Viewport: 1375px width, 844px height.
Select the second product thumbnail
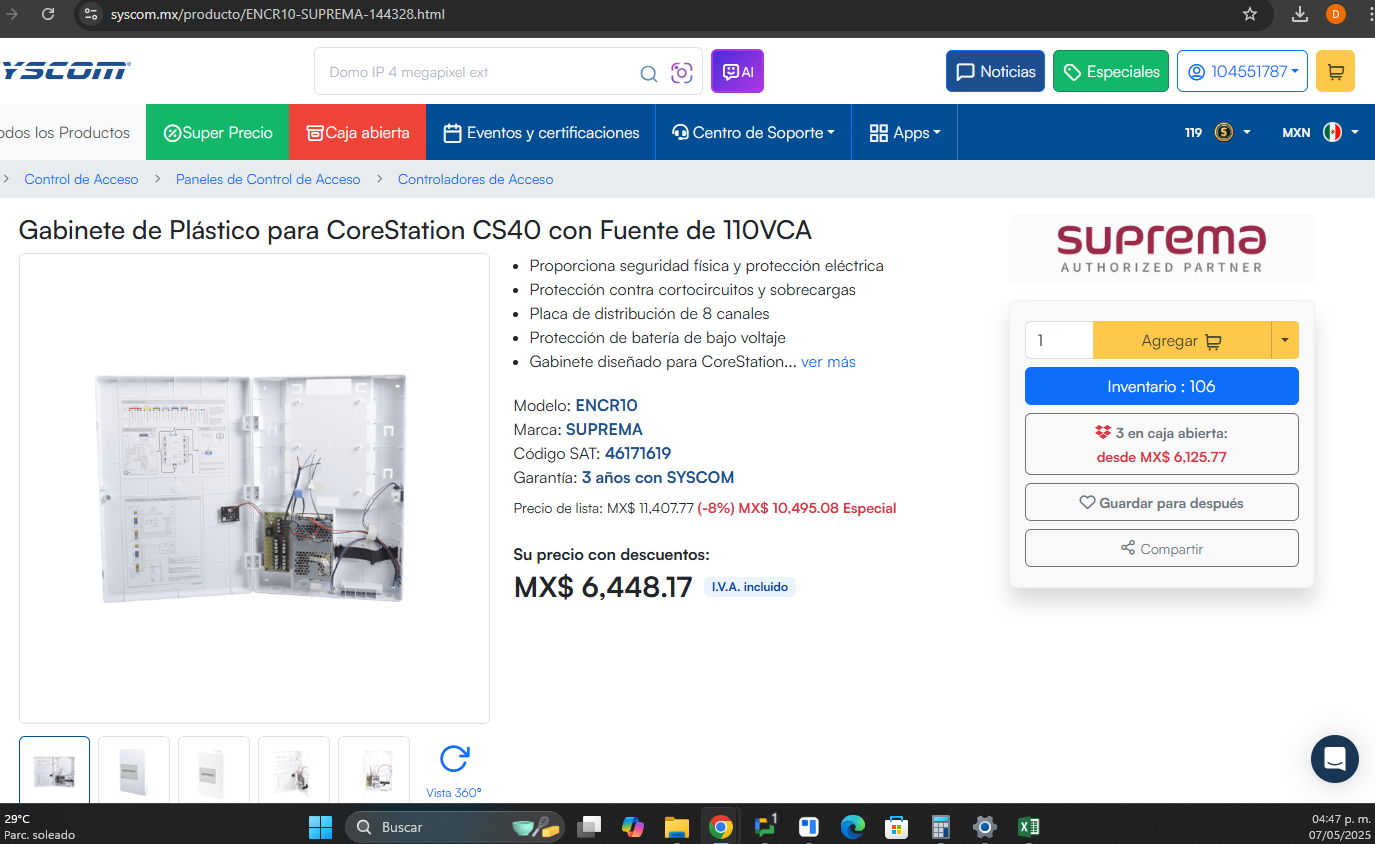134,770
